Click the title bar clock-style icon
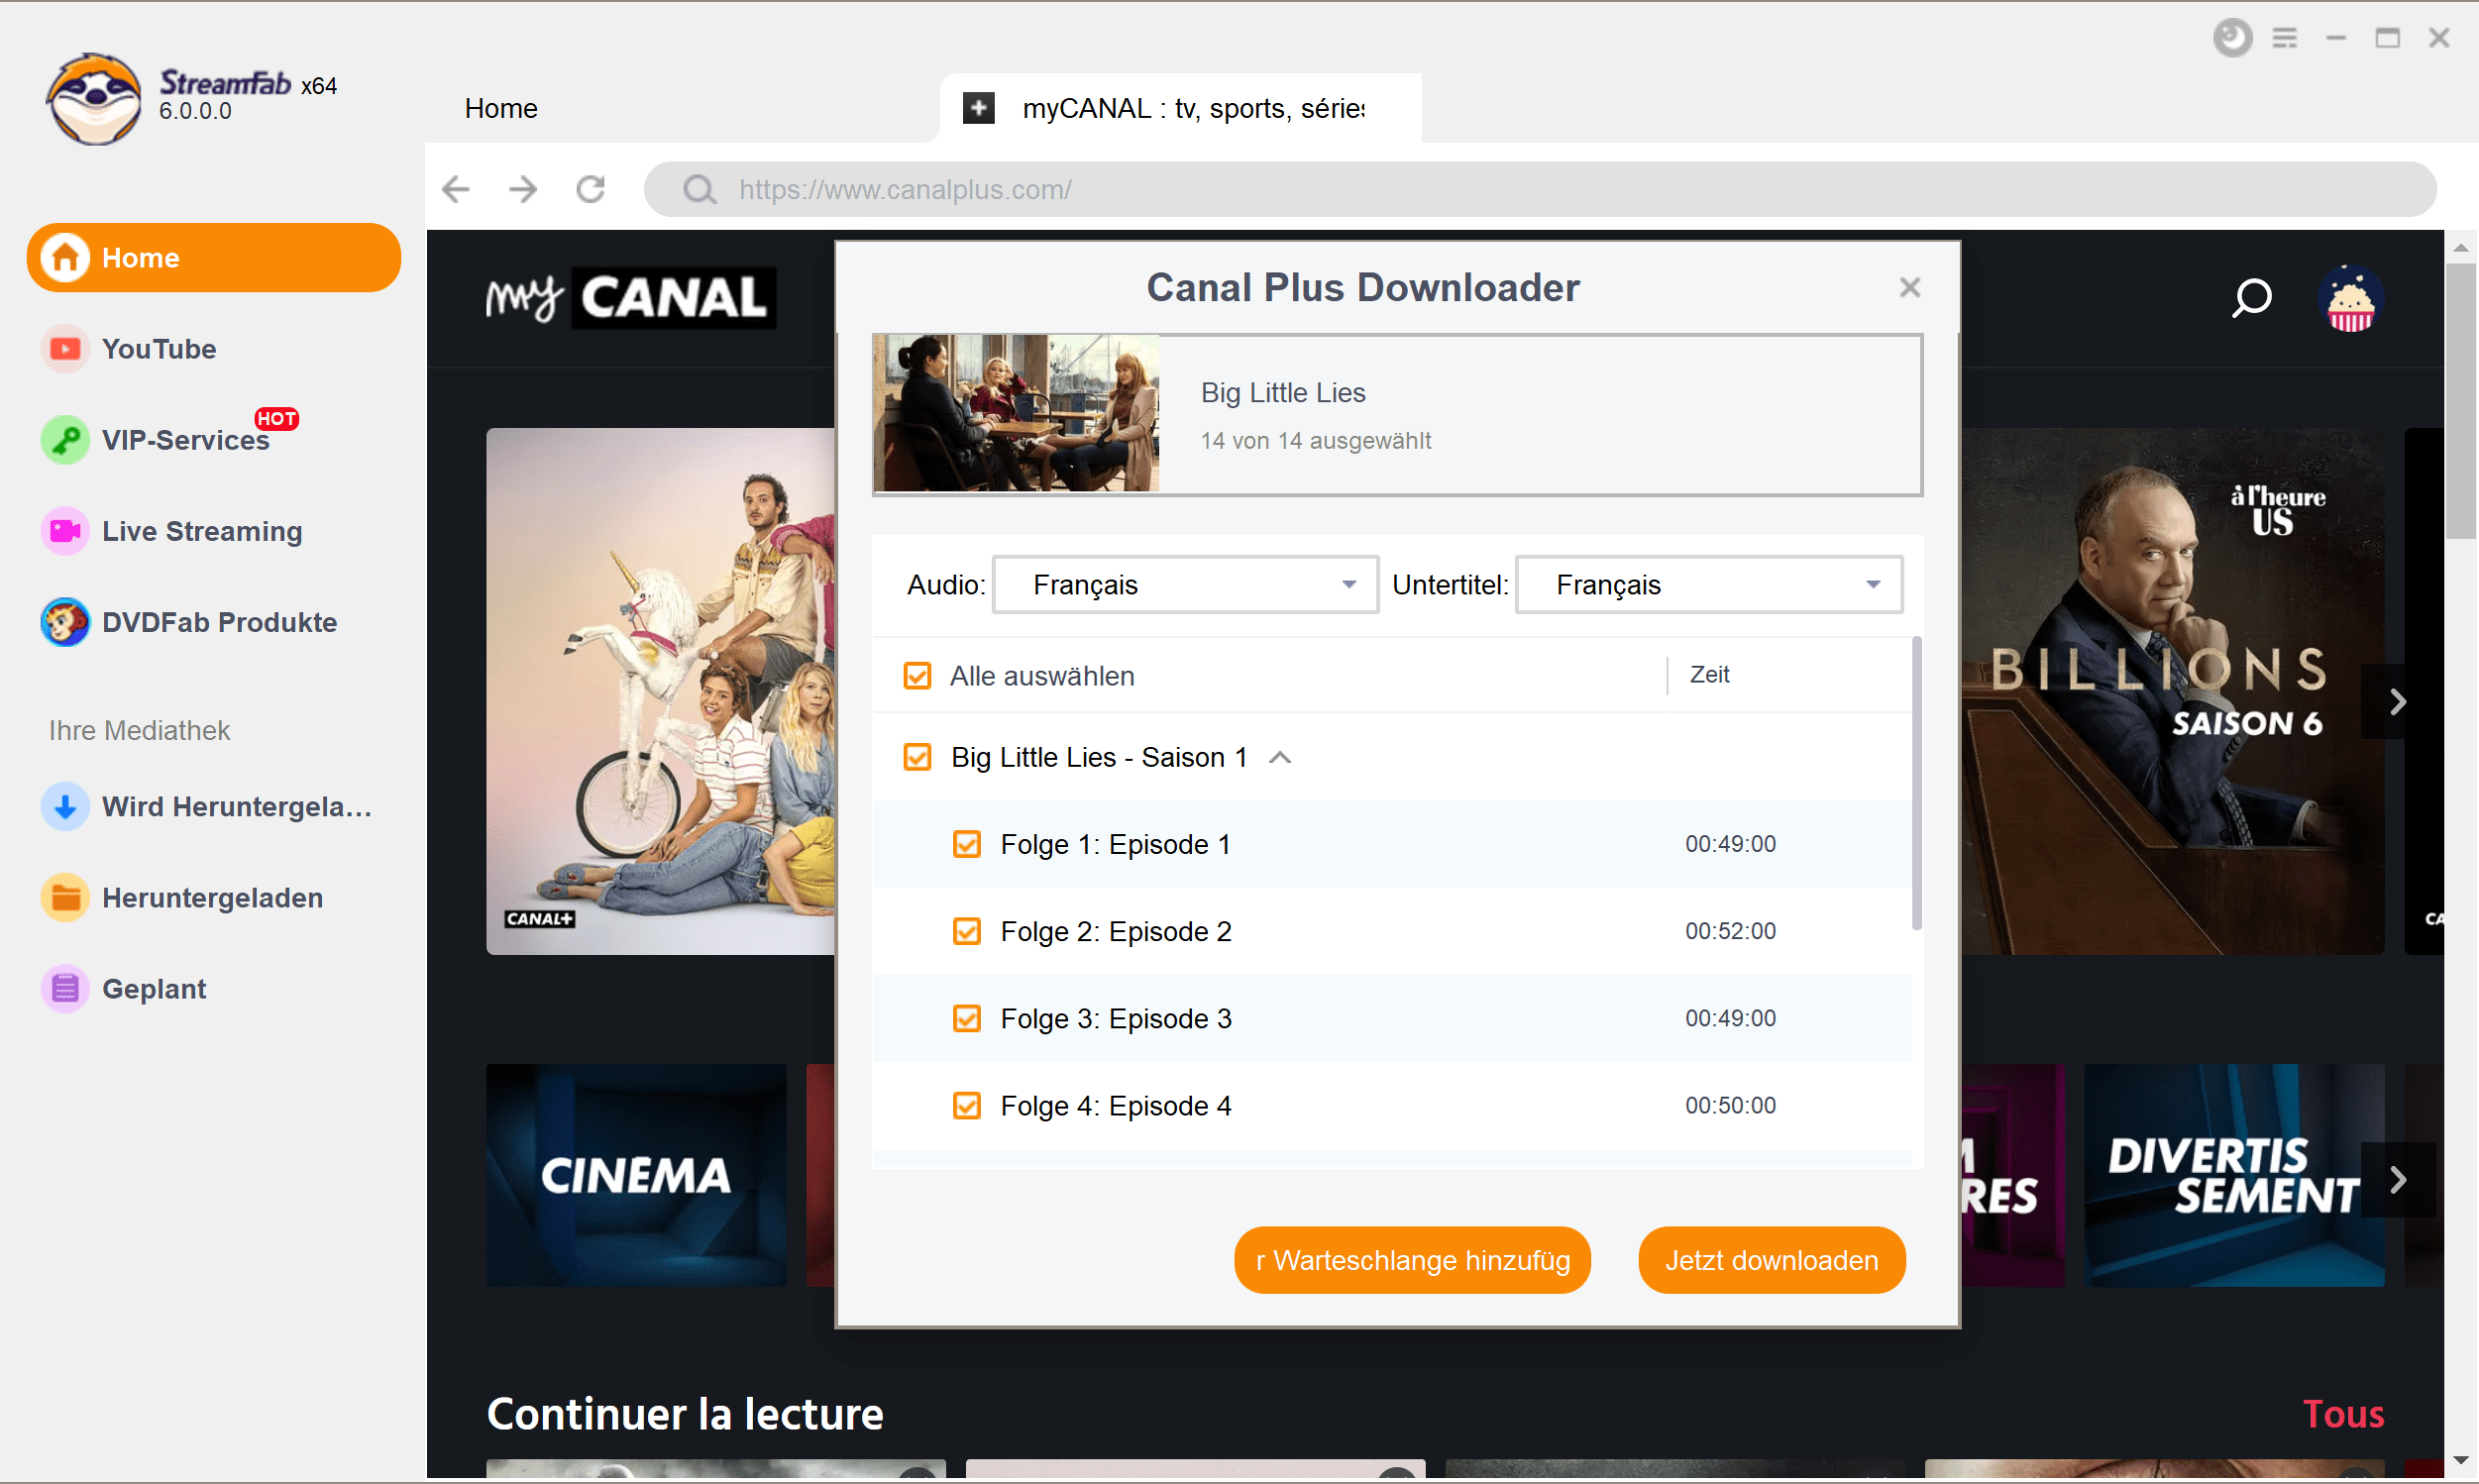The width and height of the screenshot is (2479, 1484). (x=2232, y=38)
